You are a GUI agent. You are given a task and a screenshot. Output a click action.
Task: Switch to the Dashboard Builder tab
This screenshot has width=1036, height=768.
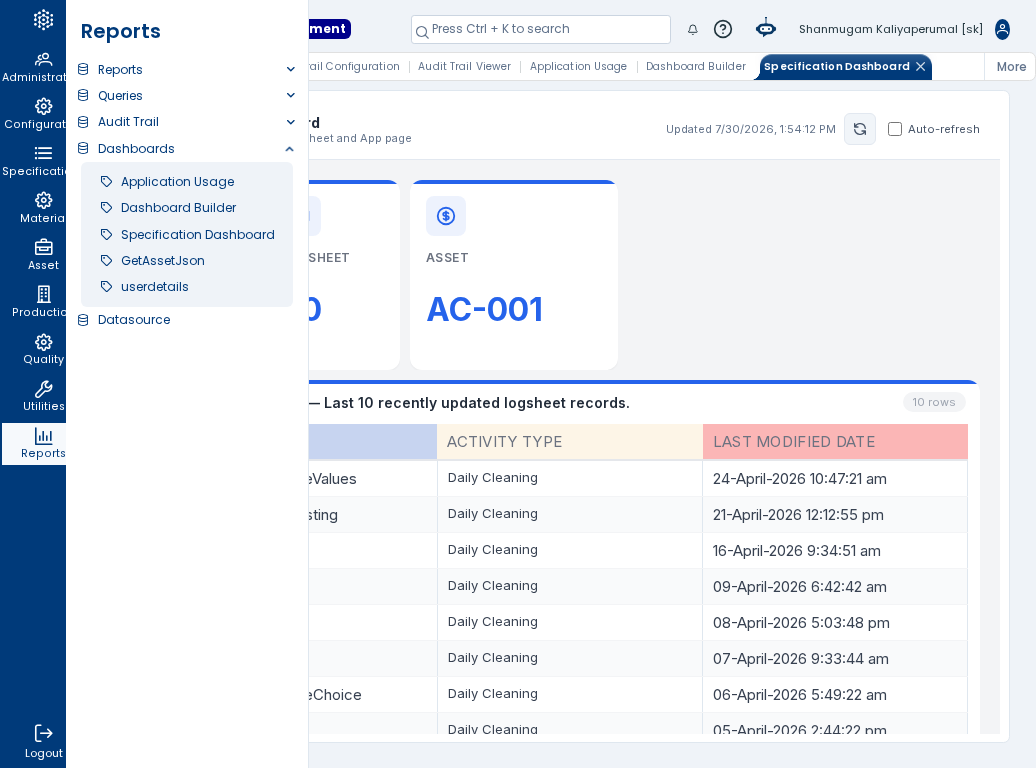click(696, 66)
